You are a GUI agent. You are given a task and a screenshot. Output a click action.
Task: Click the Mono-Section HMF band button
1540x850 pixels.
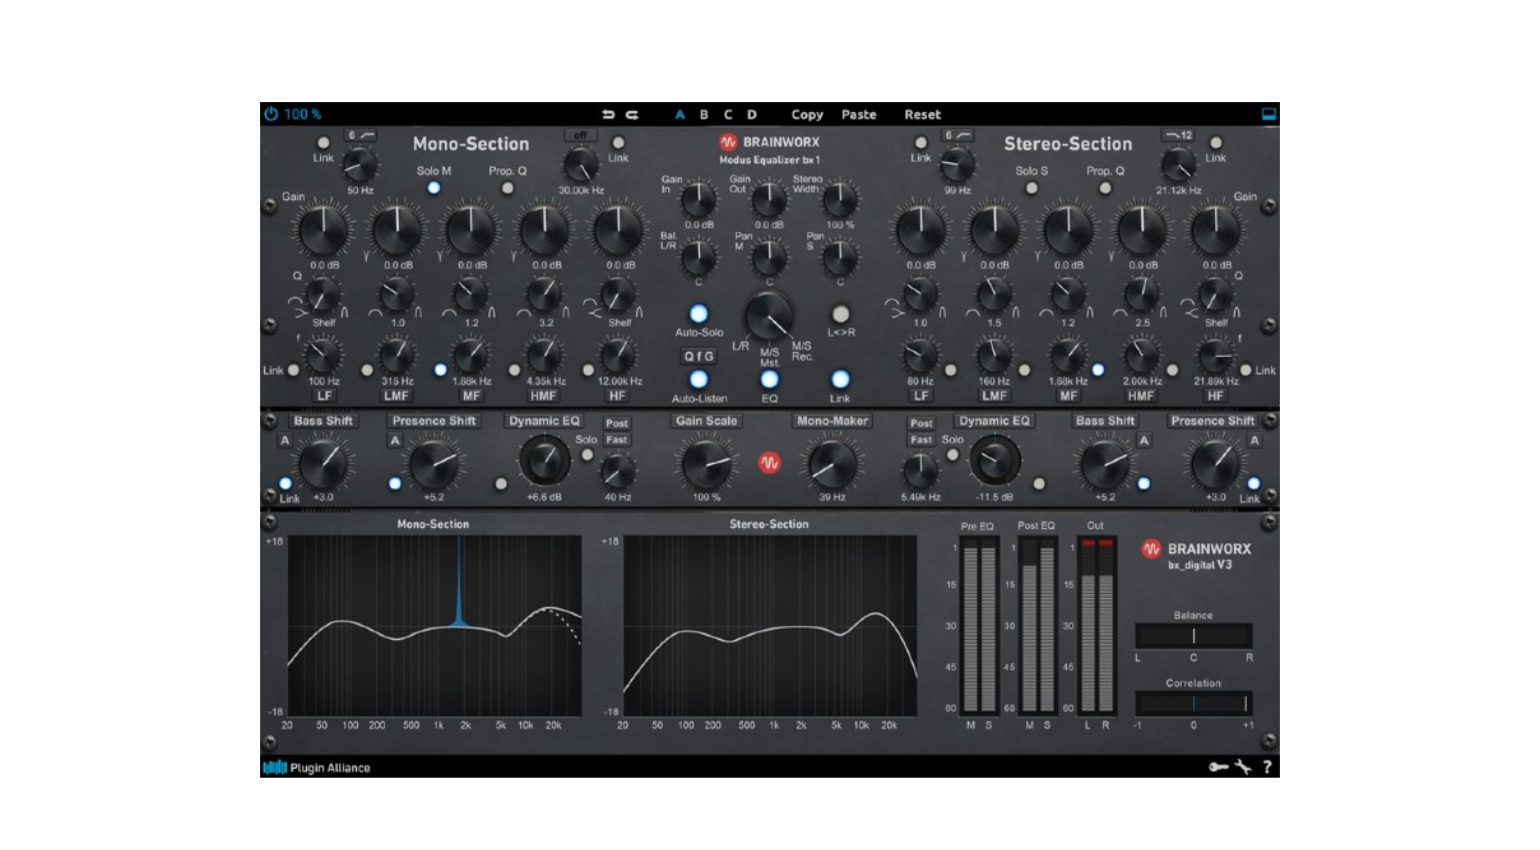(x=544, y=396)
